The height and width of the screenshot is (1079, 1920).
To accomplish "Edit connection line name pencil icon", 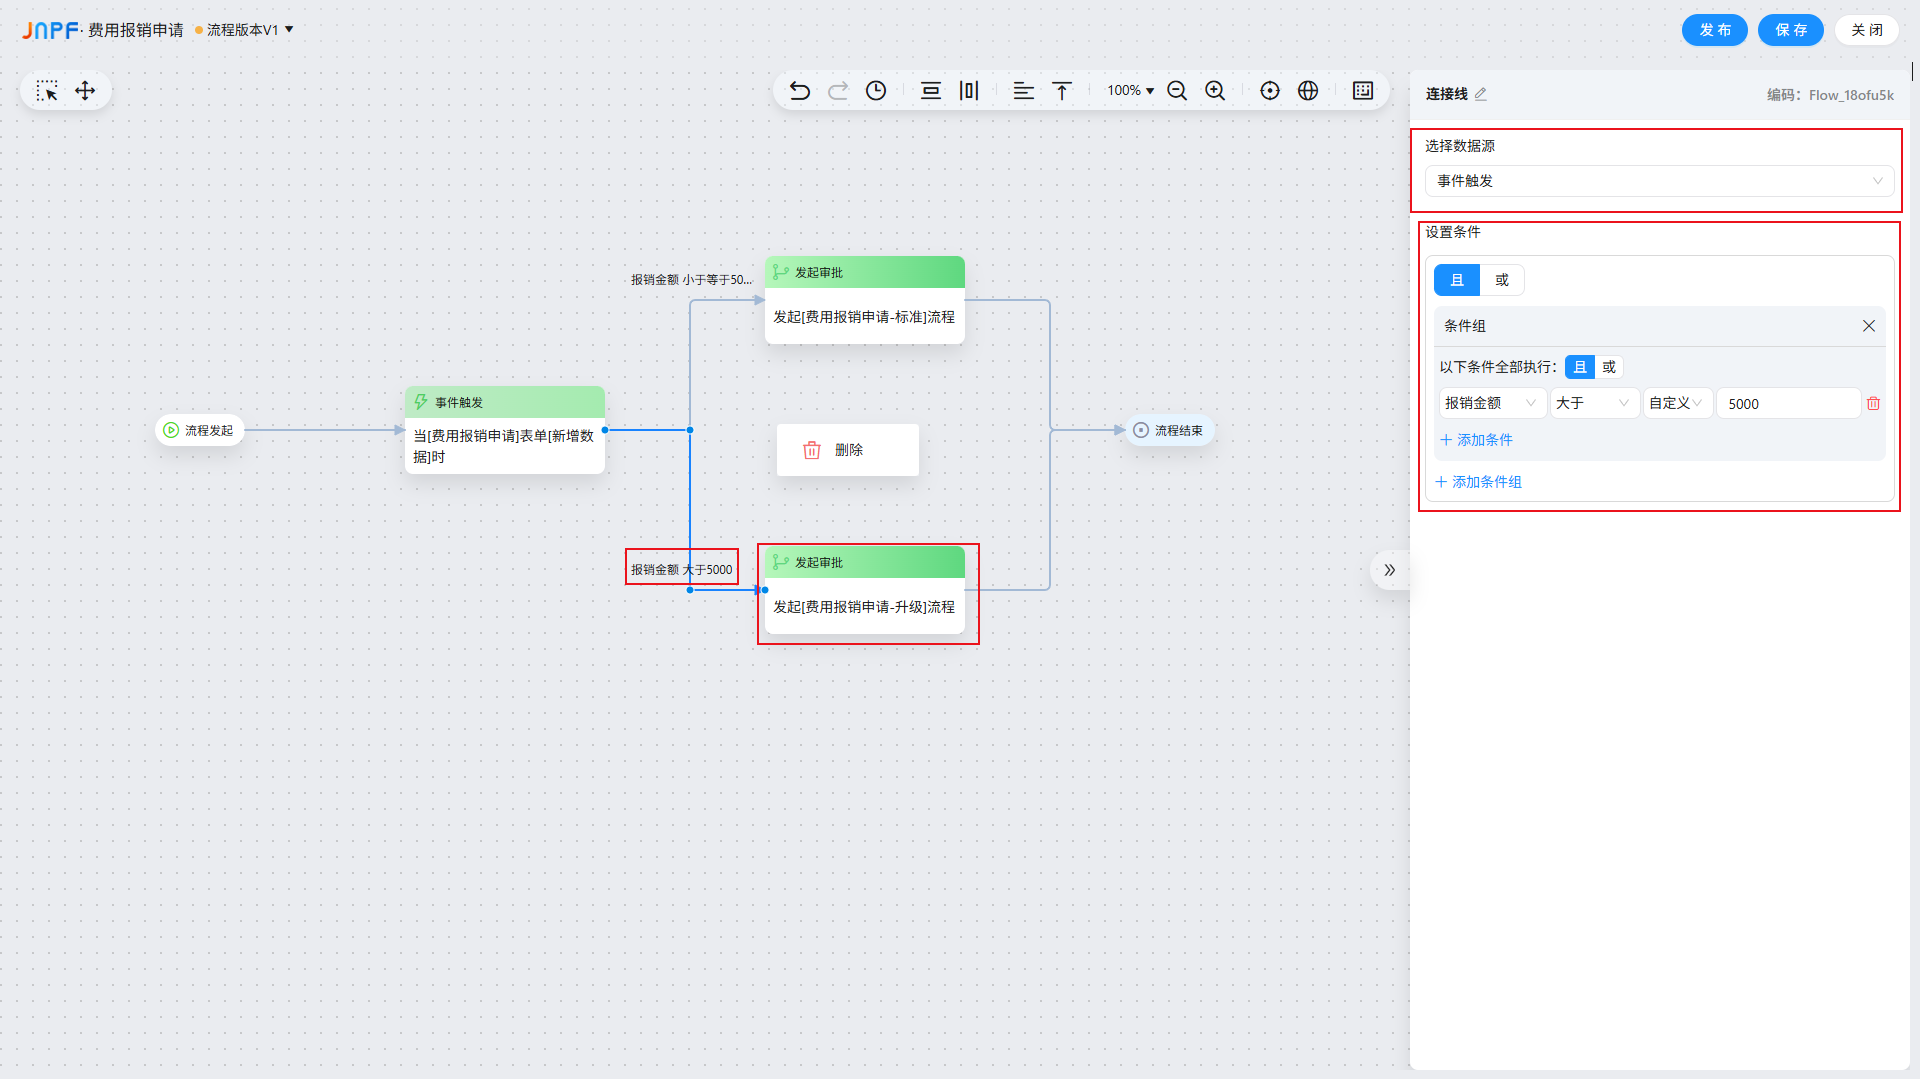I will tap(1481, 94).
